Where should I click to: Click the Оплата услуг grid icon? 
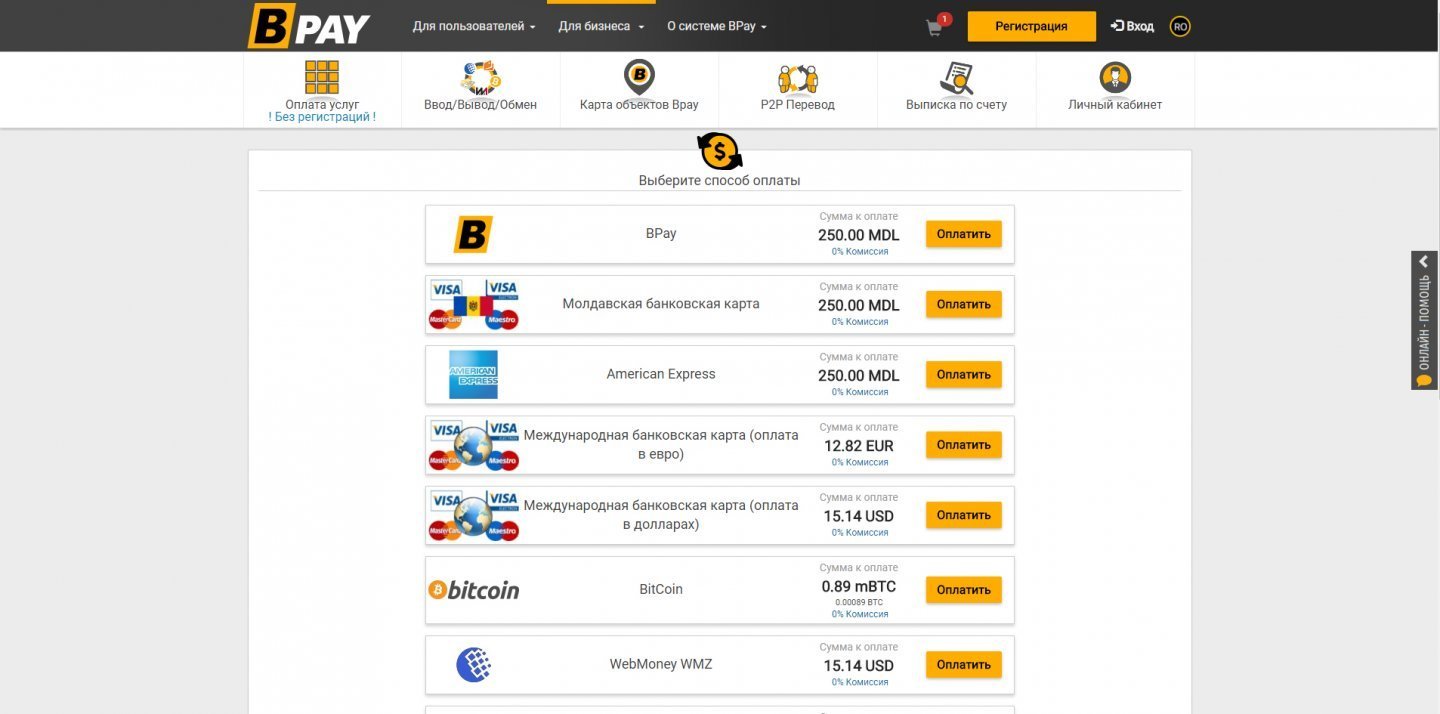322,77
